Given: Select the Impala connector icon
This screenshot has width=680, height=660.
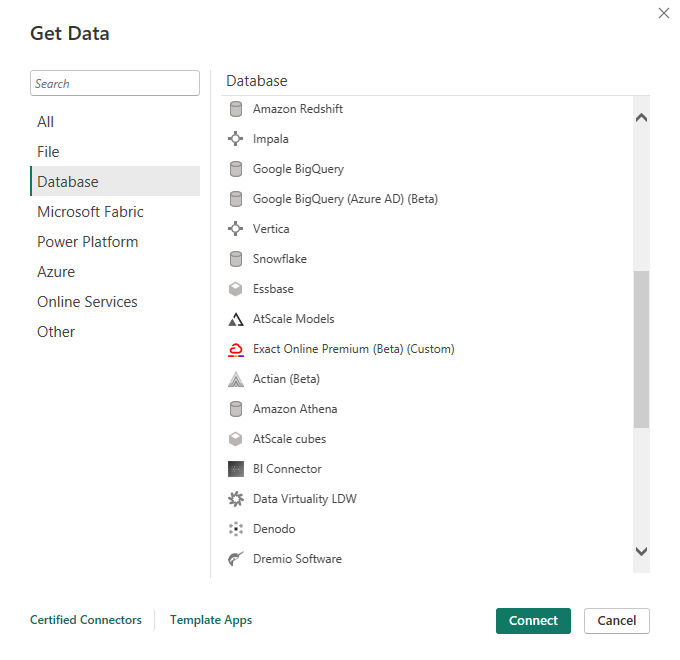Looking at the screenshot, I should 236,139.
